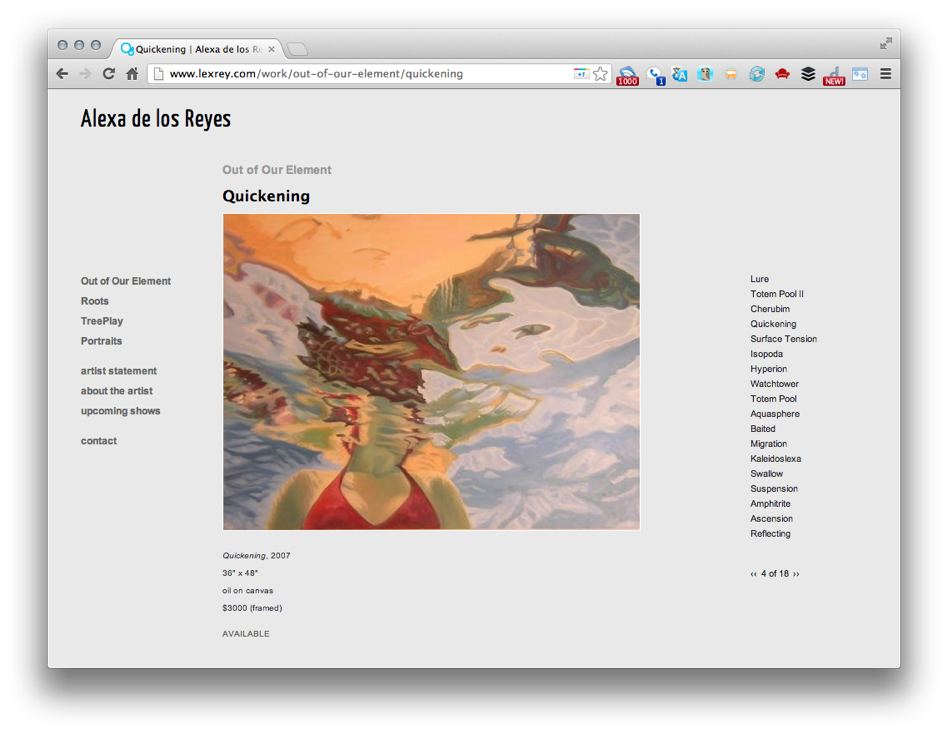Image resolution: width=948 pixels, height=734 pixels.
Task: Open the Lure painting
Action: pyautogui.click(x=759, y=279)
